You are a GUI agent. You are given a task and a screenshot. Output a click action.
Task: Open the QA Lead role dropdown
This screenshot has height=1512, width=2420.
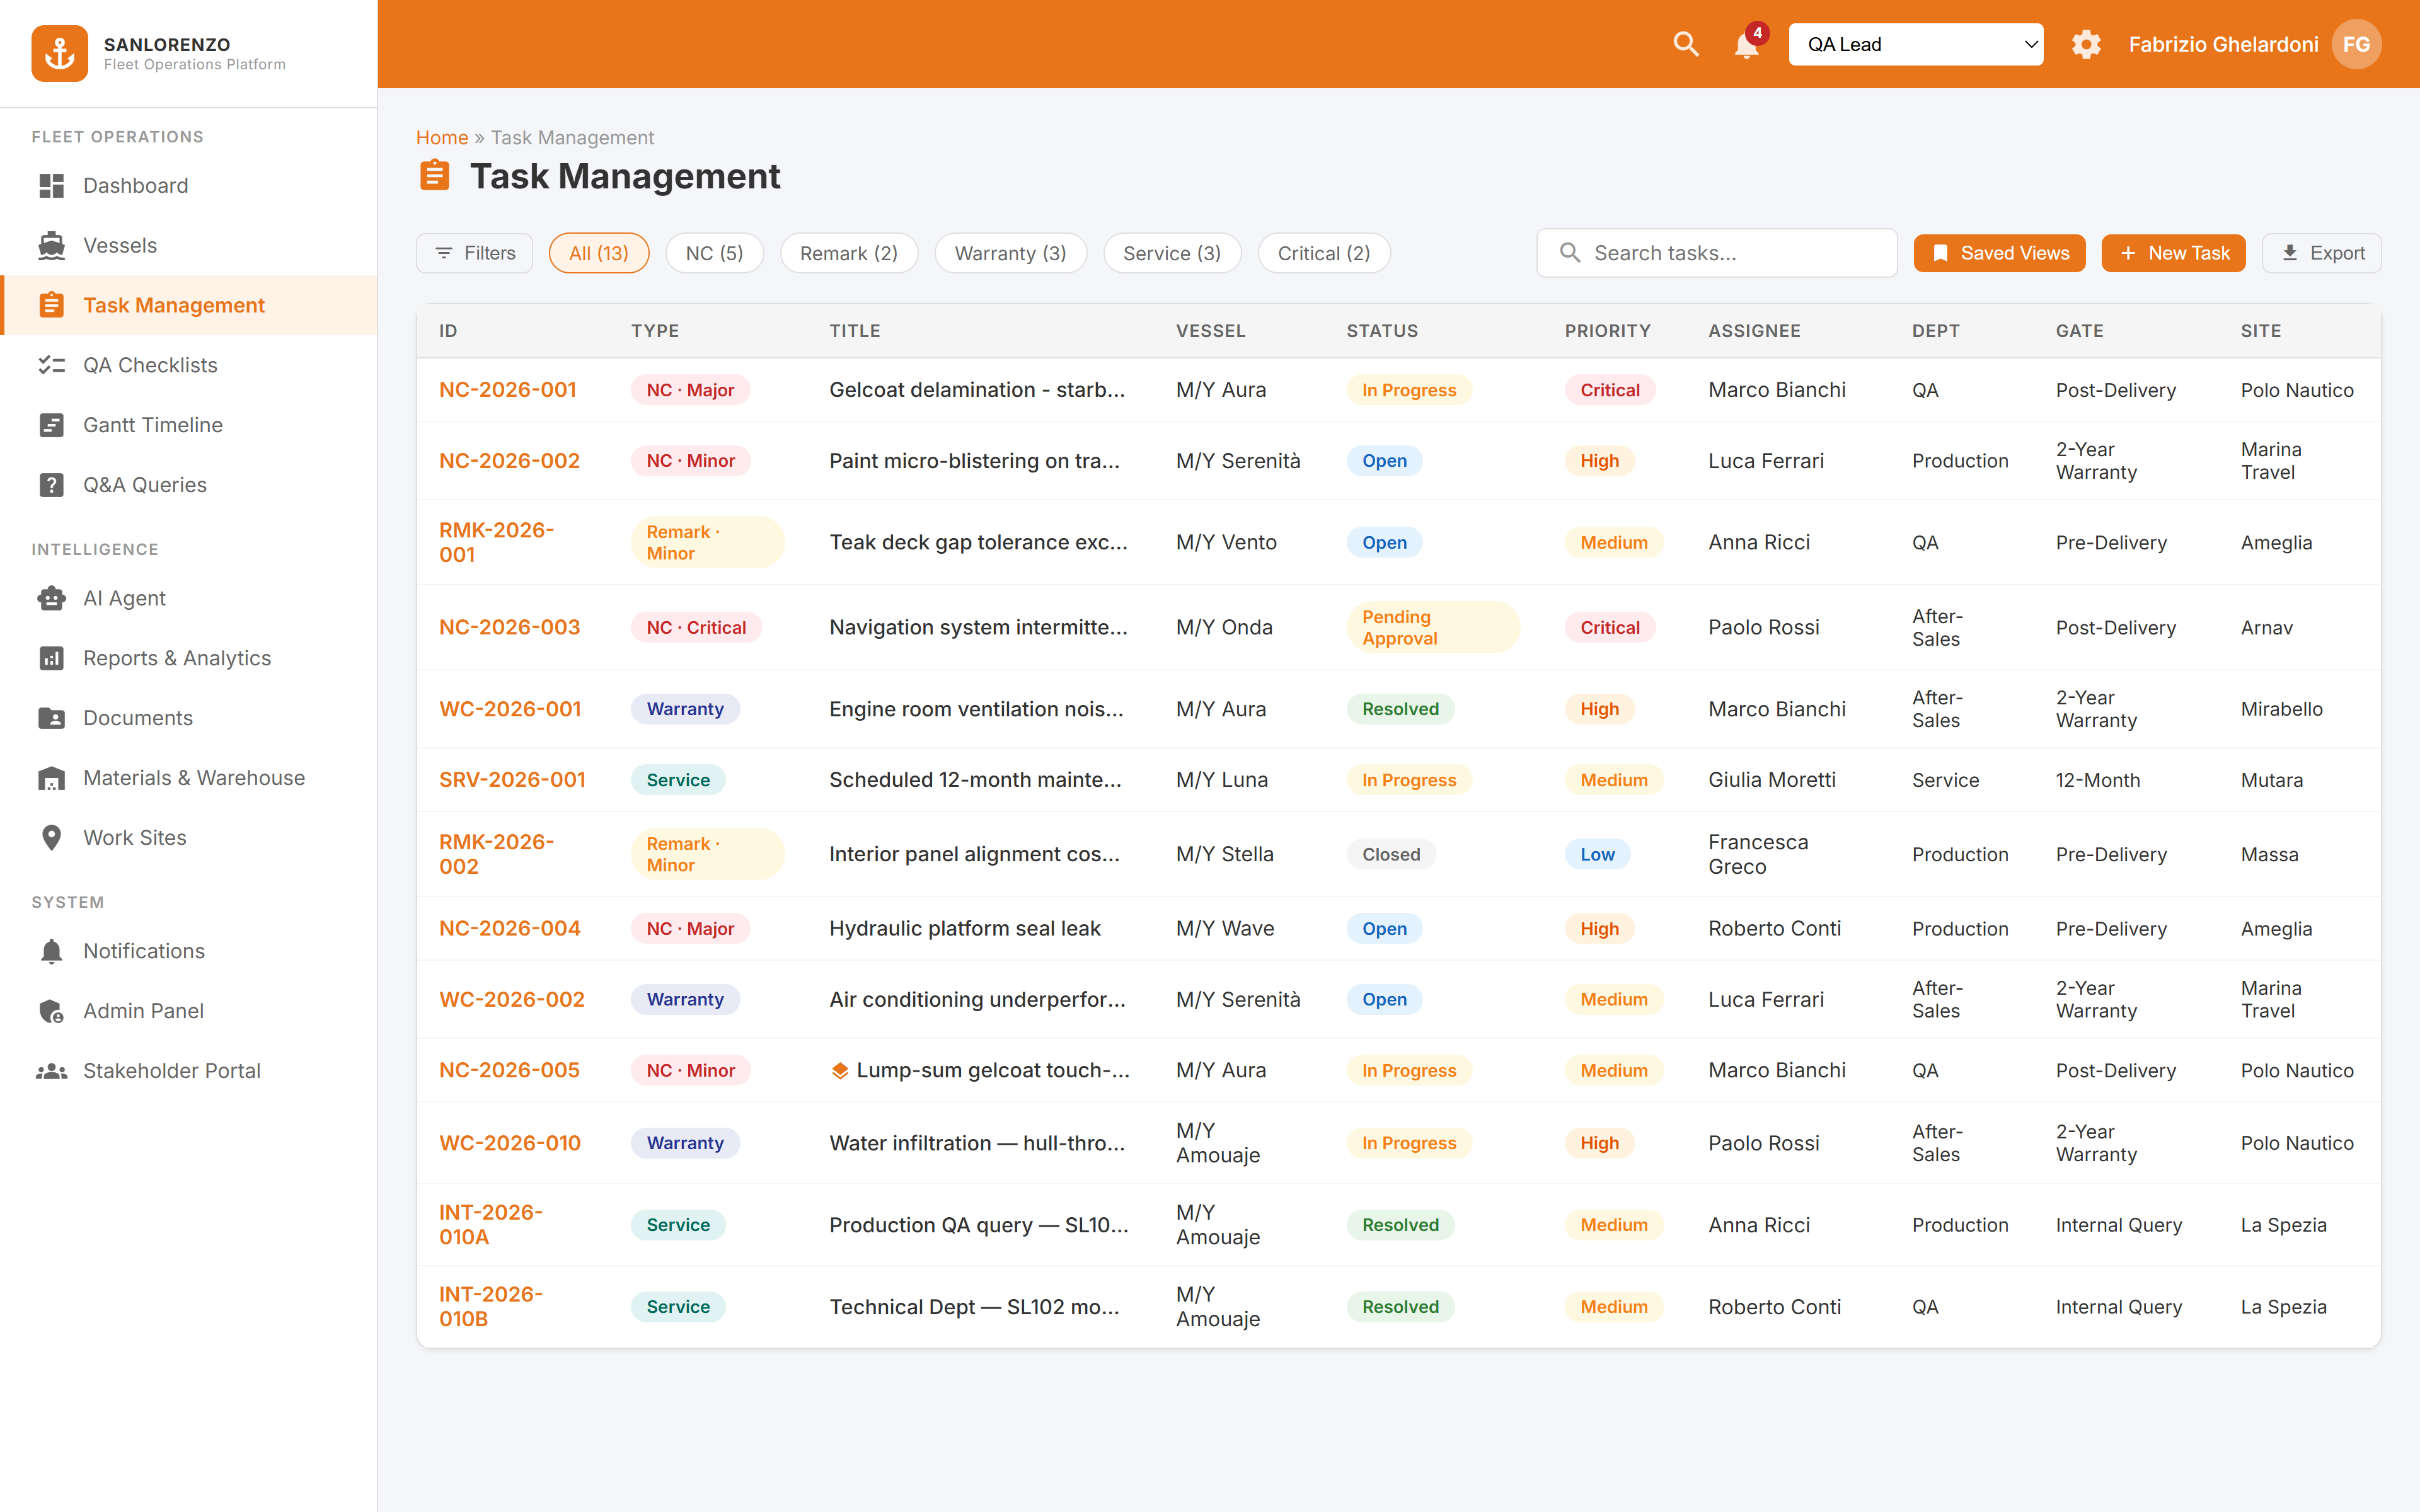coord(1915,44)
